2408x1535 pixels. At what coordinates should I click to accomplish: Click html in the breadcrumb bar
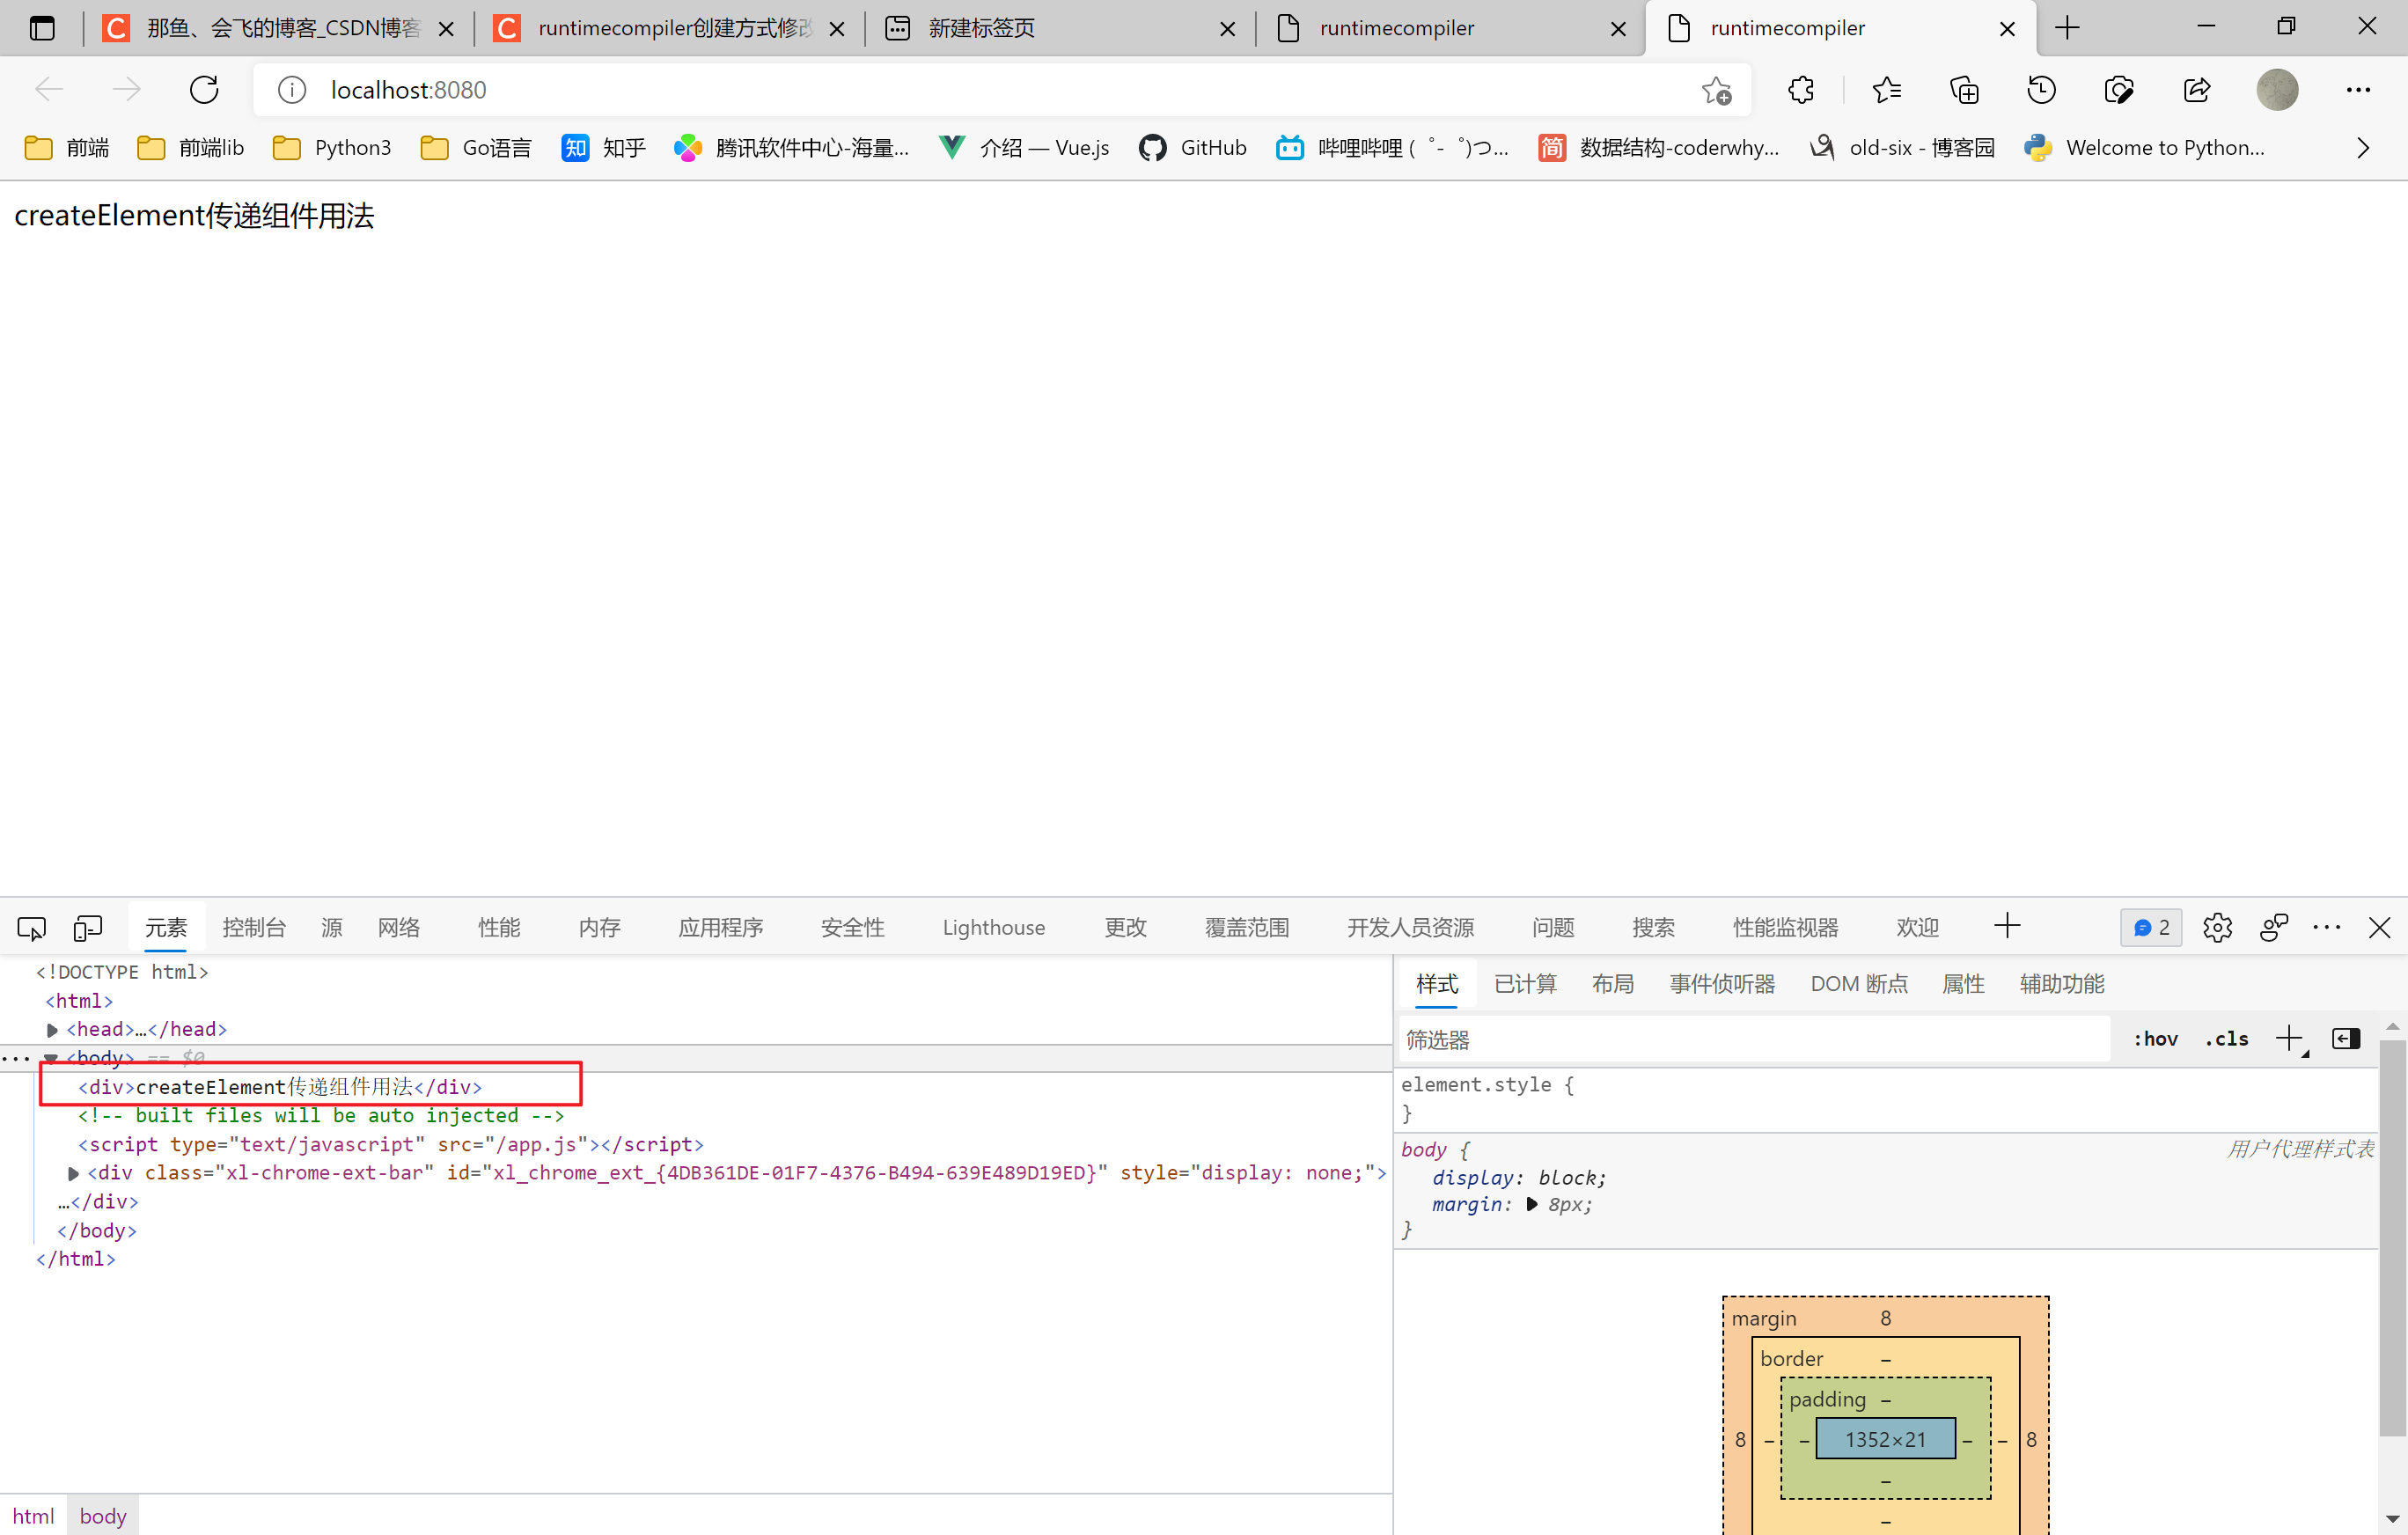[33, 1516]
